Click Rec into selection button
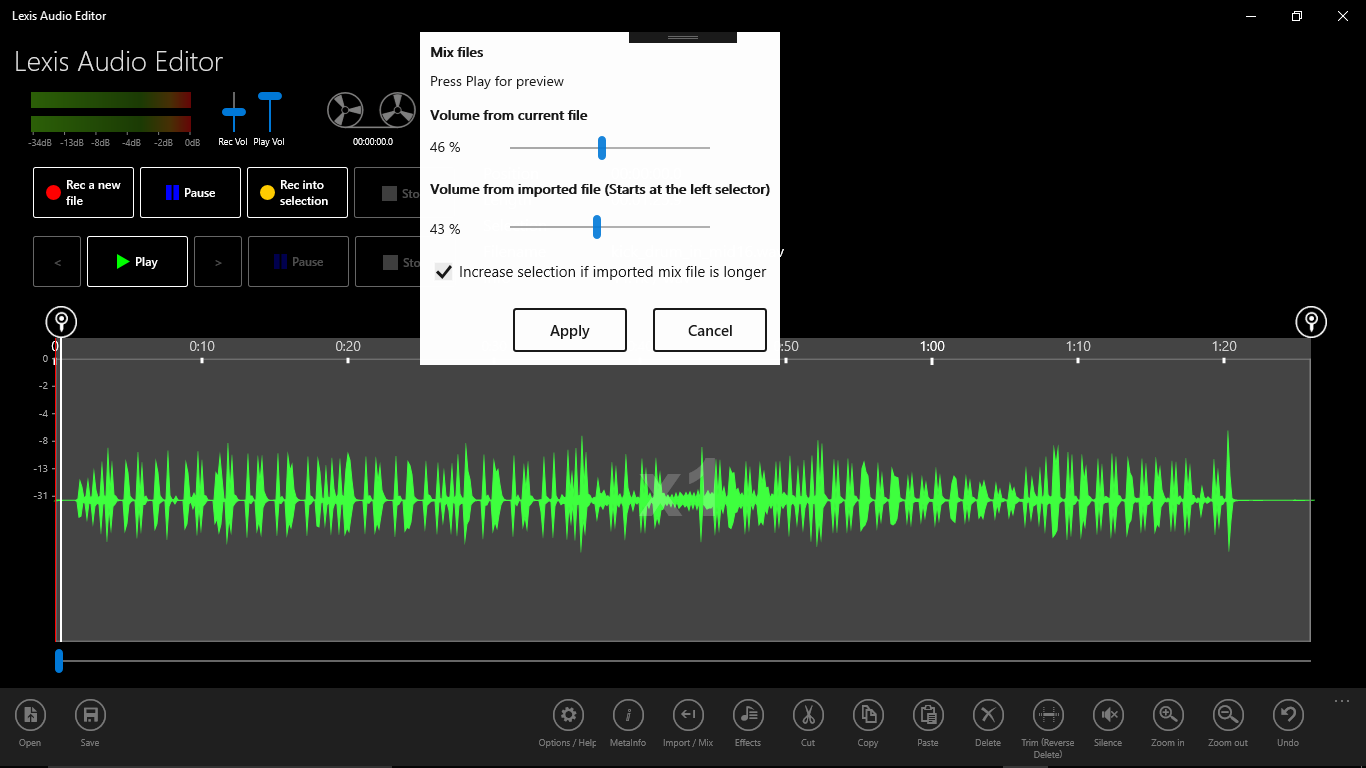Viewport: 1366px width, 768px height. 297,192
